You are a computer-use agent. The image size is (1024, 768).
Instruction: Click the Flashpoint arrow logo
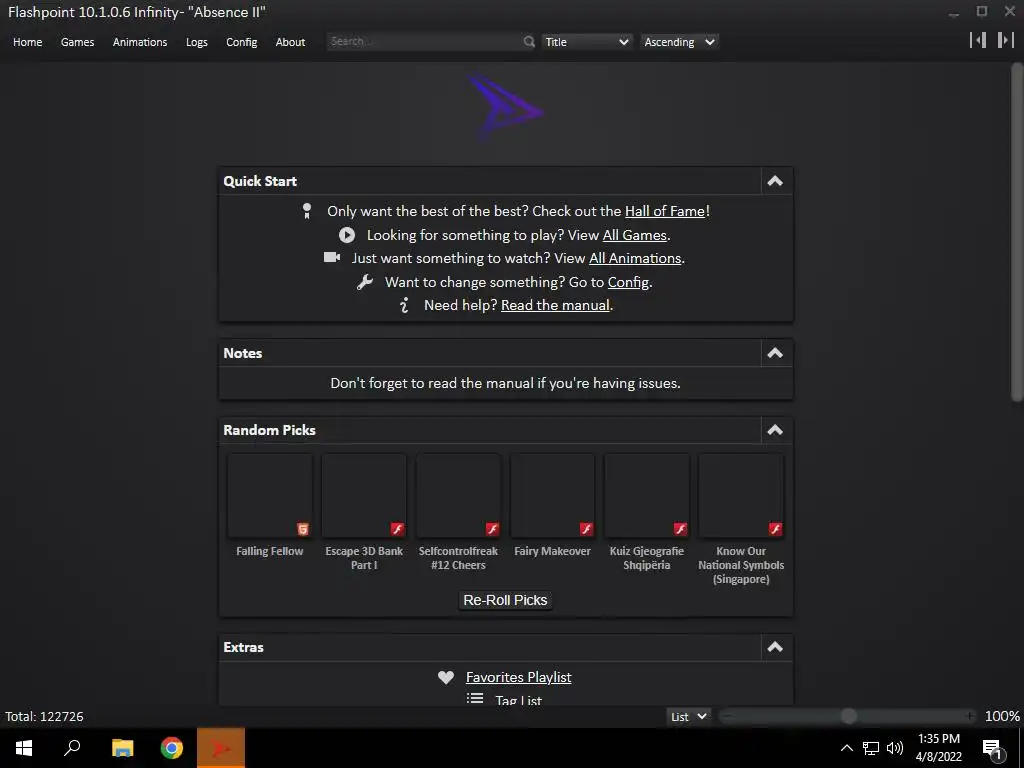505,106
